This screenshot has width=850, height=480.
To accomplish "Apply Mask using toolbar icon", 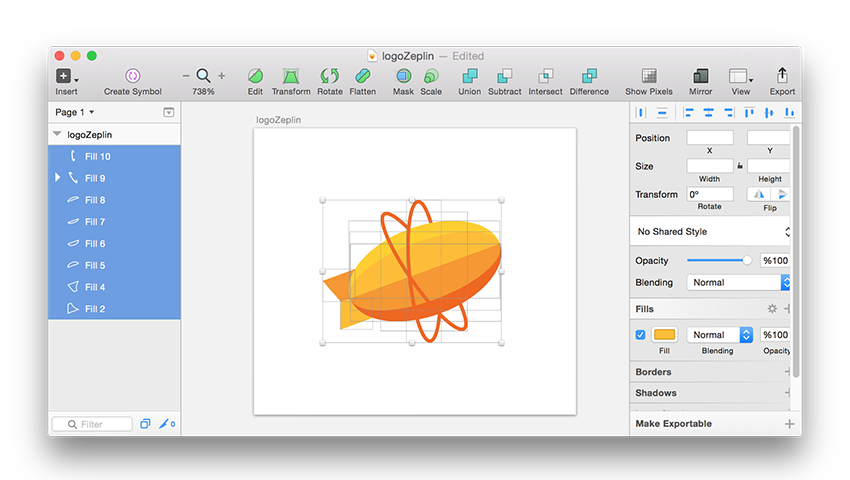I will click(x=403, y=76).
